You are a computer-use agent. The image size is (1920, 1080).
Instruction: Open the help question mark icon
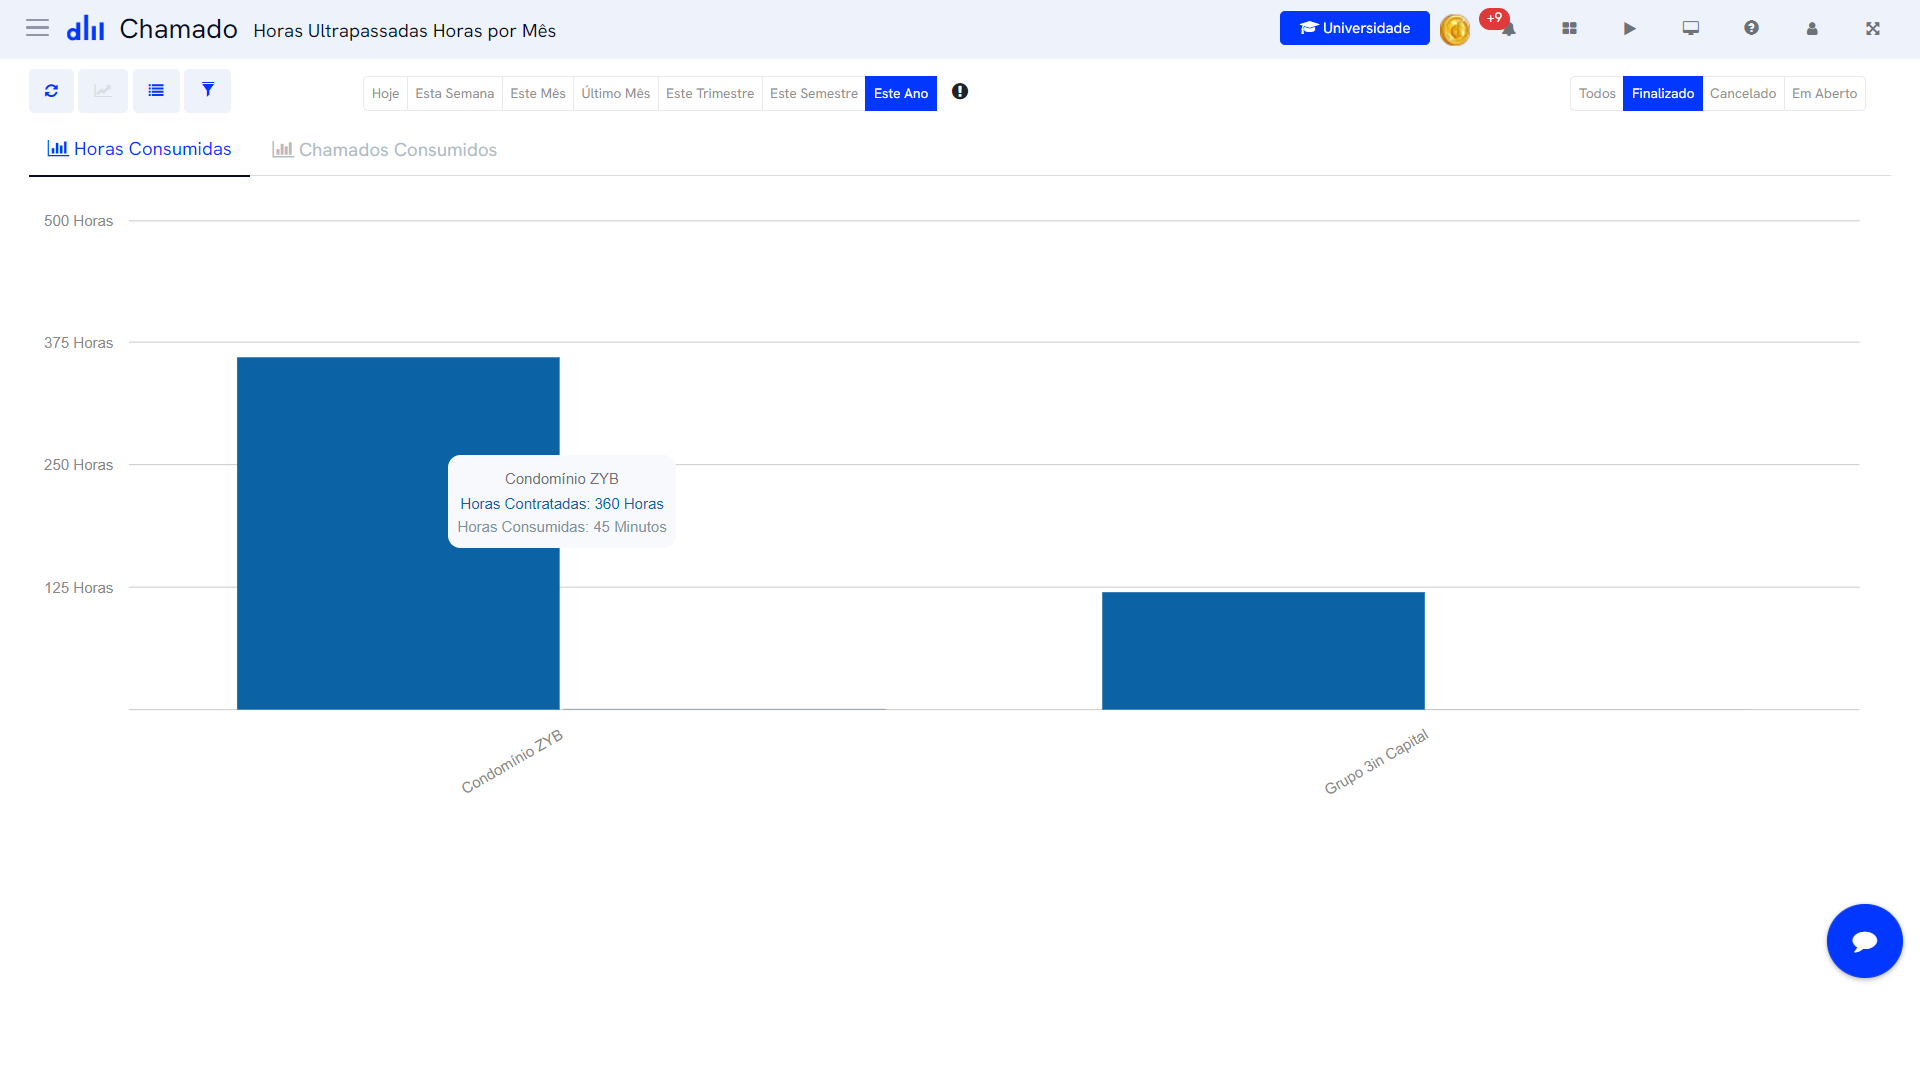1751,29
